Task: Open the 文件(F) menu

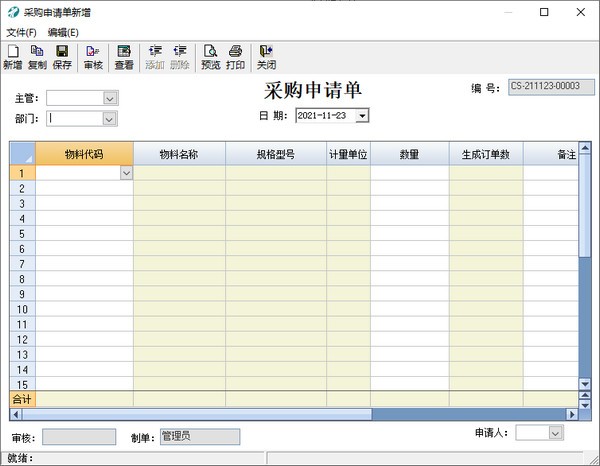Action: [x=21, y=32]
